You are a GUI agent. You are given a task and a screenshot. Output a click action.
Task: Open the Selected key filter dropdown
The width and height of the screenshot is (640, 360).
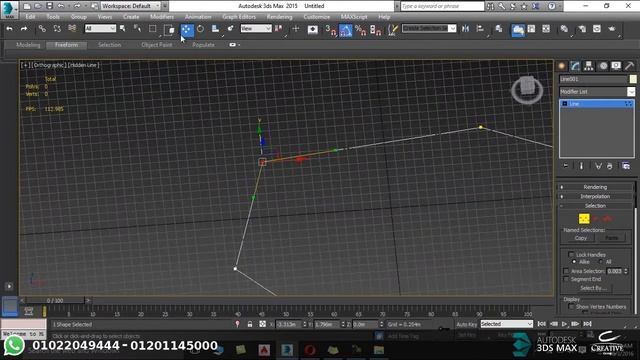pos(507,324)
